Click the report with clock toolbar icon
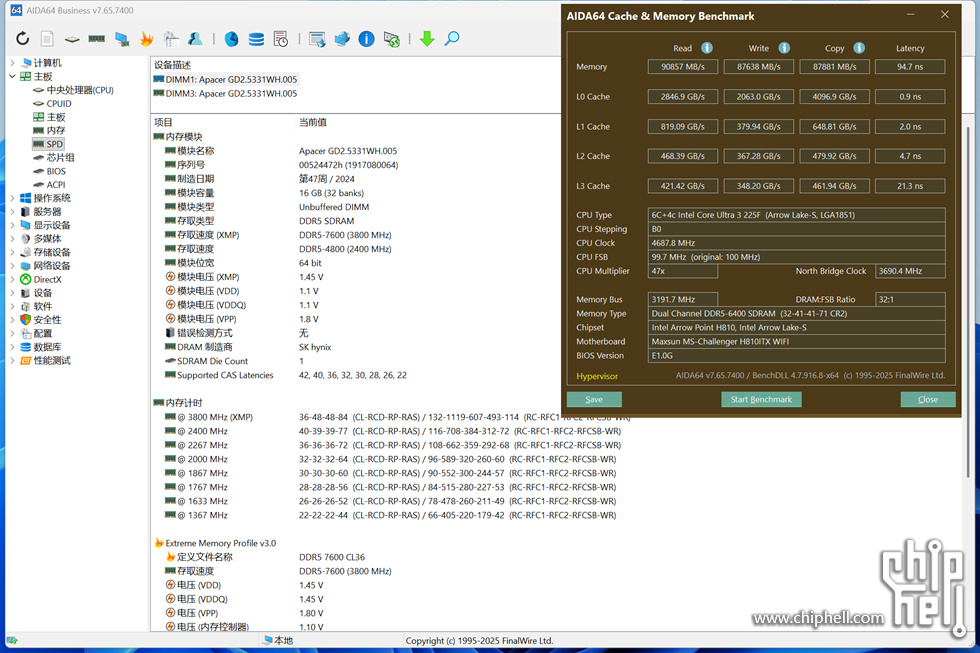Viewport: 980px width, 653px height. click(281, 39)
